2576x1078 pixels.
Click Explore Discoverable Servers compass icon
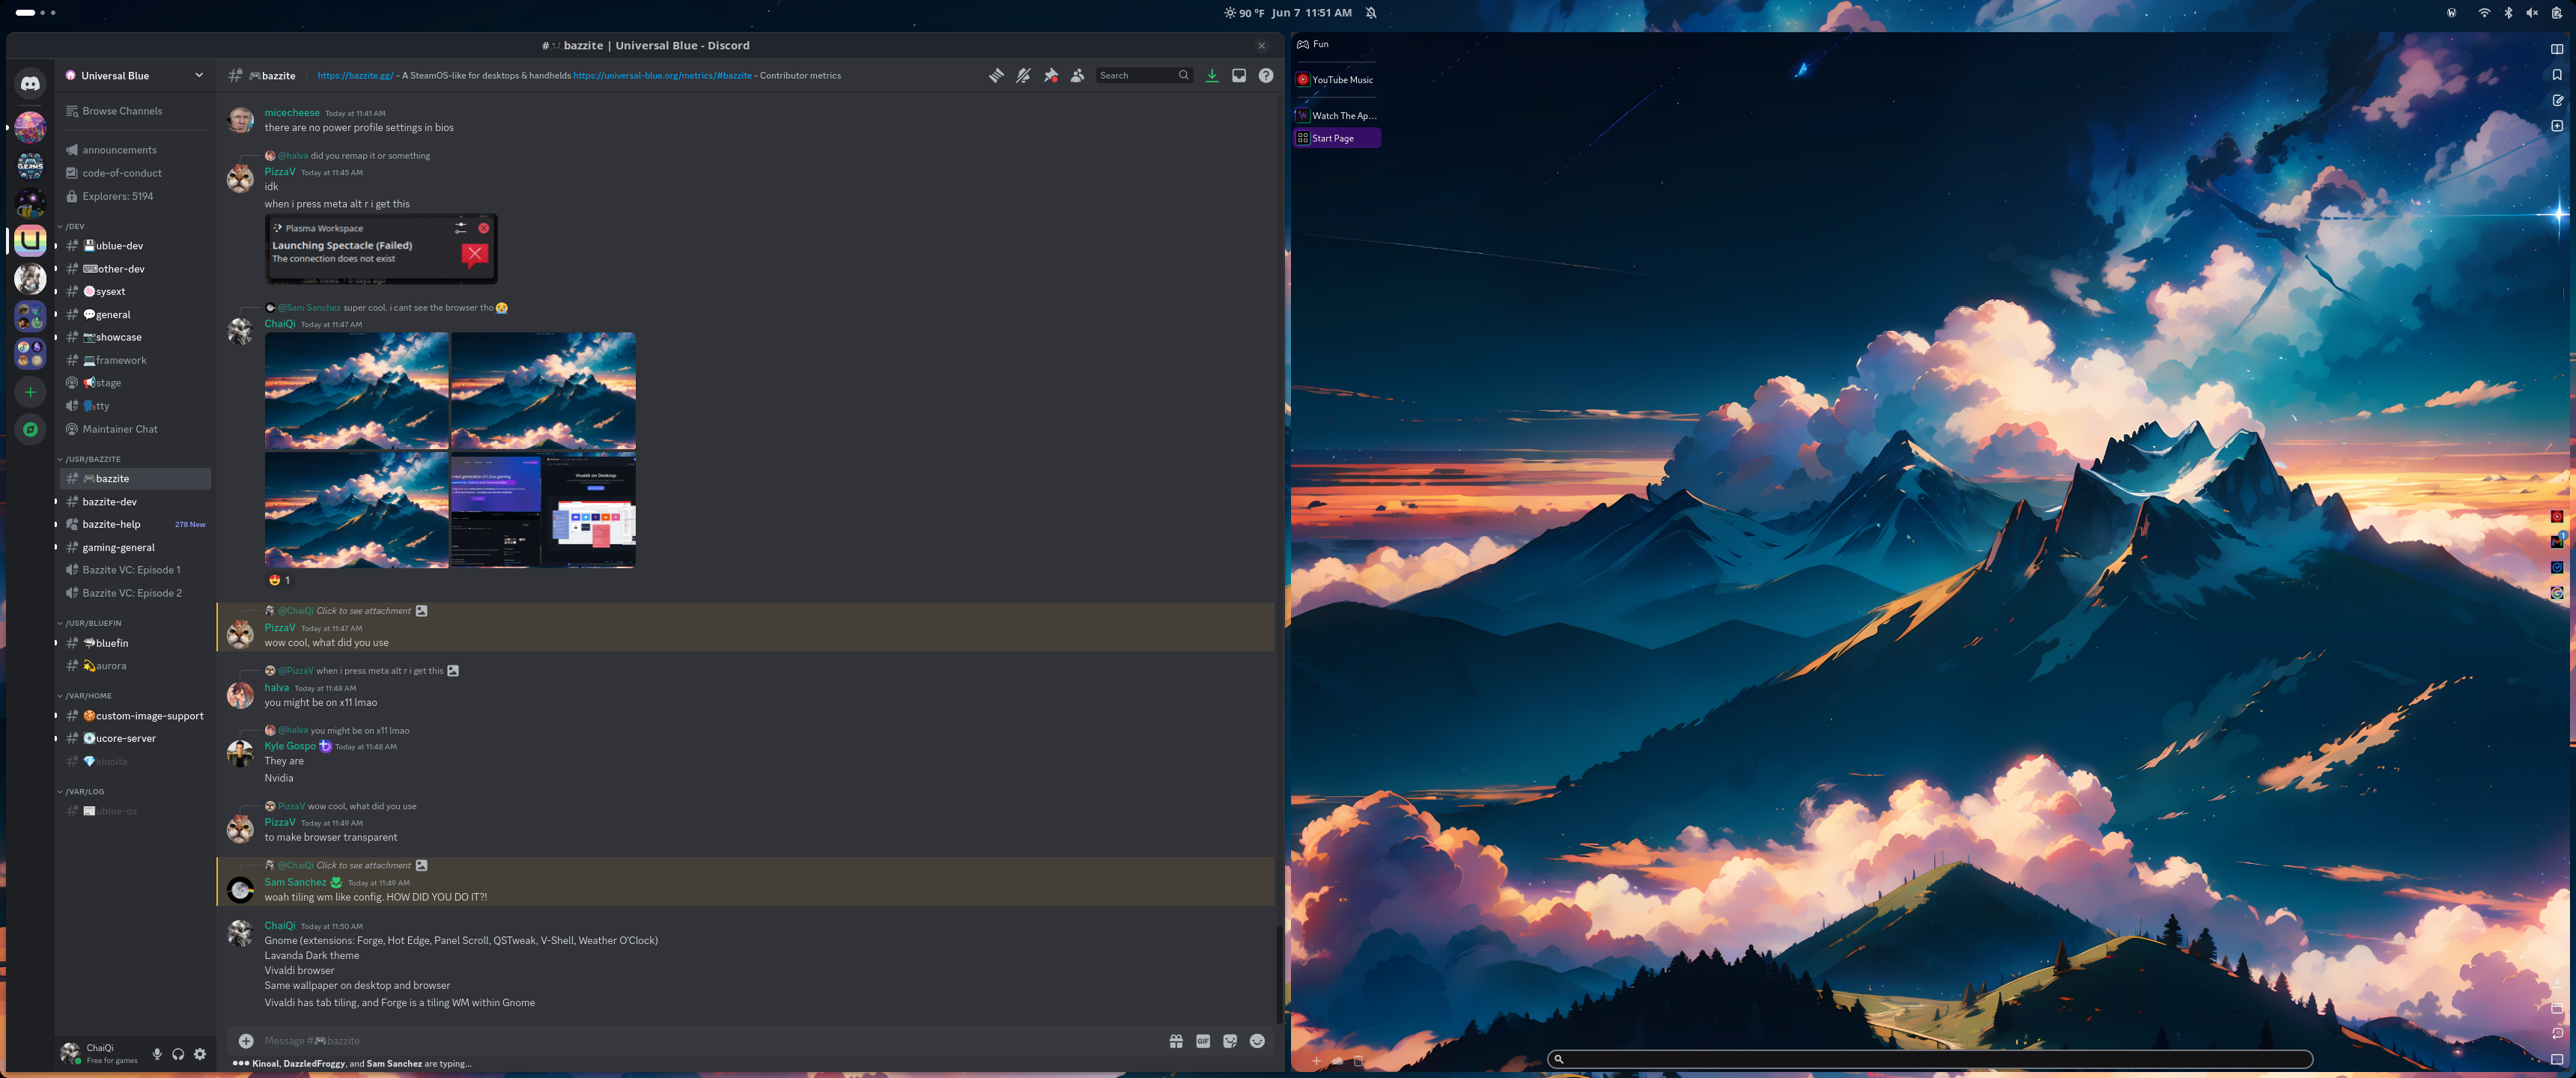click(x=30, y=429)
